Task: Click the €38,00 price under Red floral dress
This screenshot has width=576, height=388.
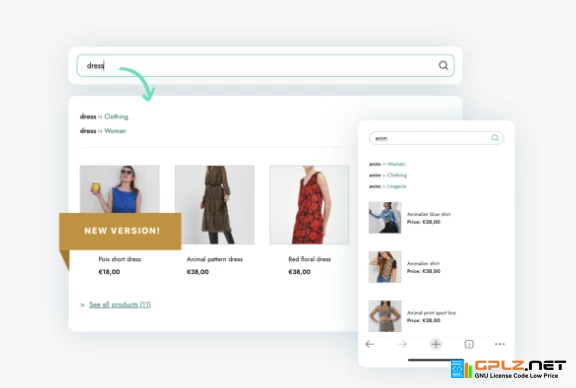Action: tap(299, 272)
